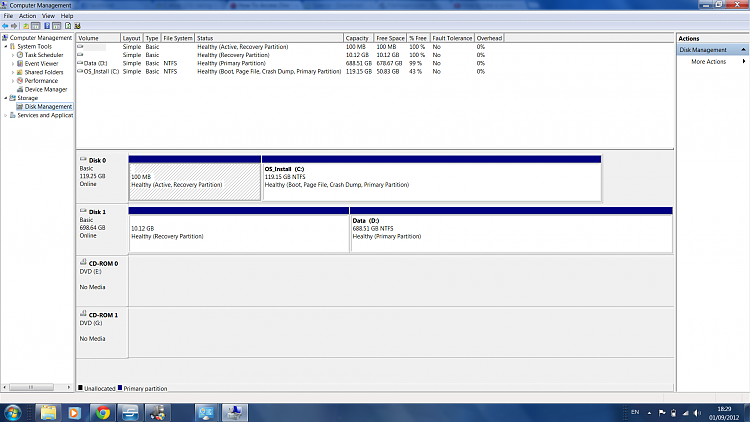
Task: Click the Forward arrow in the toolbar
Action: (x=14, y=26)
